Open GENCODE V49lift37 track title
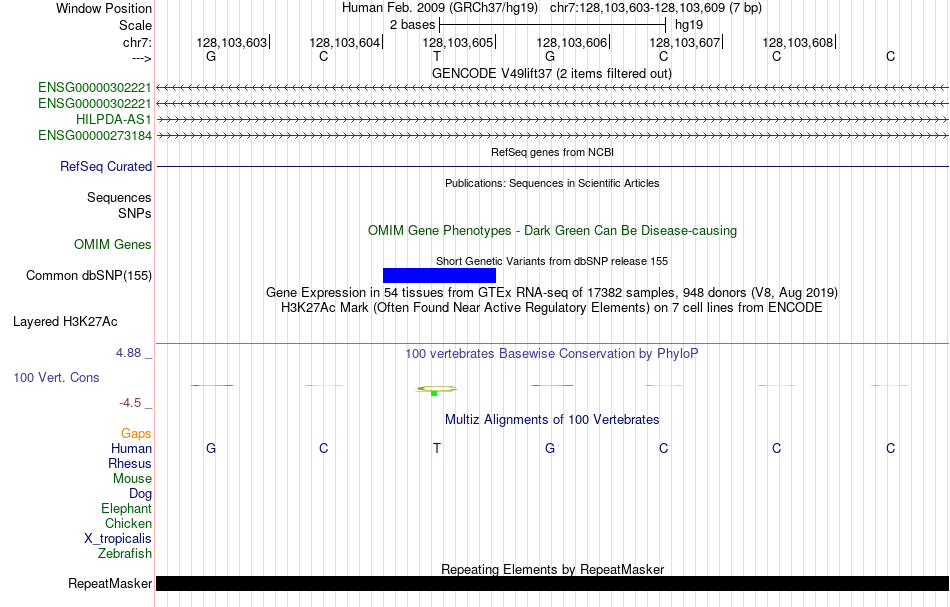 (x=552, y=73)
